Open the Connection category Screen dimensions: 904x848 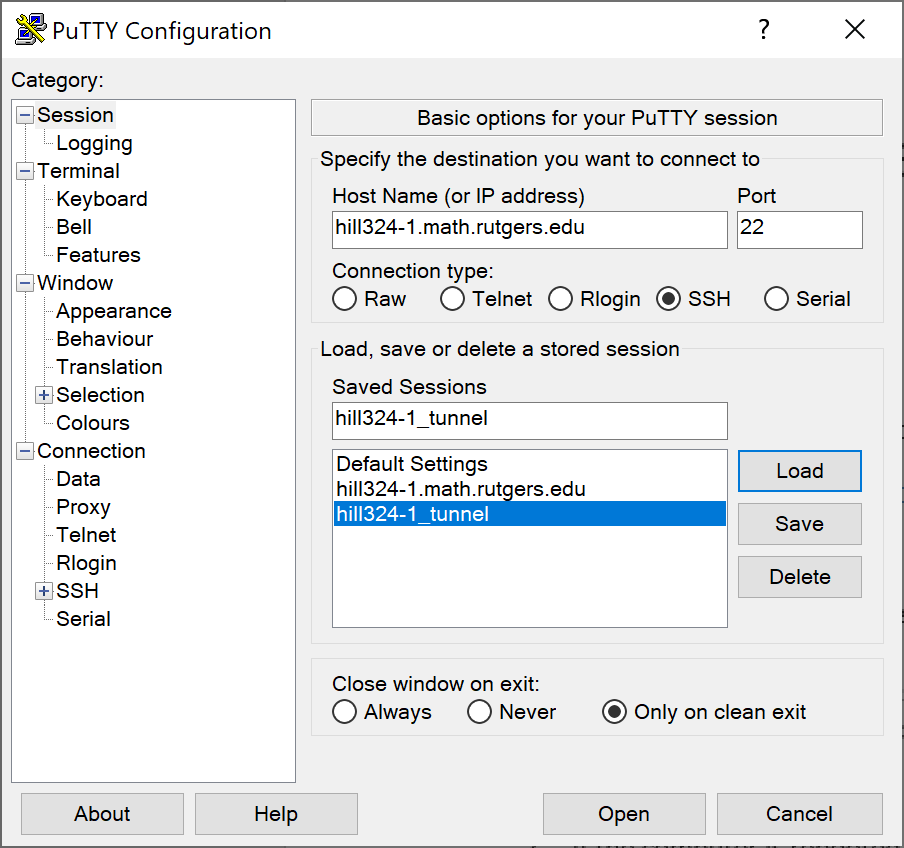(x=91, y=451)
